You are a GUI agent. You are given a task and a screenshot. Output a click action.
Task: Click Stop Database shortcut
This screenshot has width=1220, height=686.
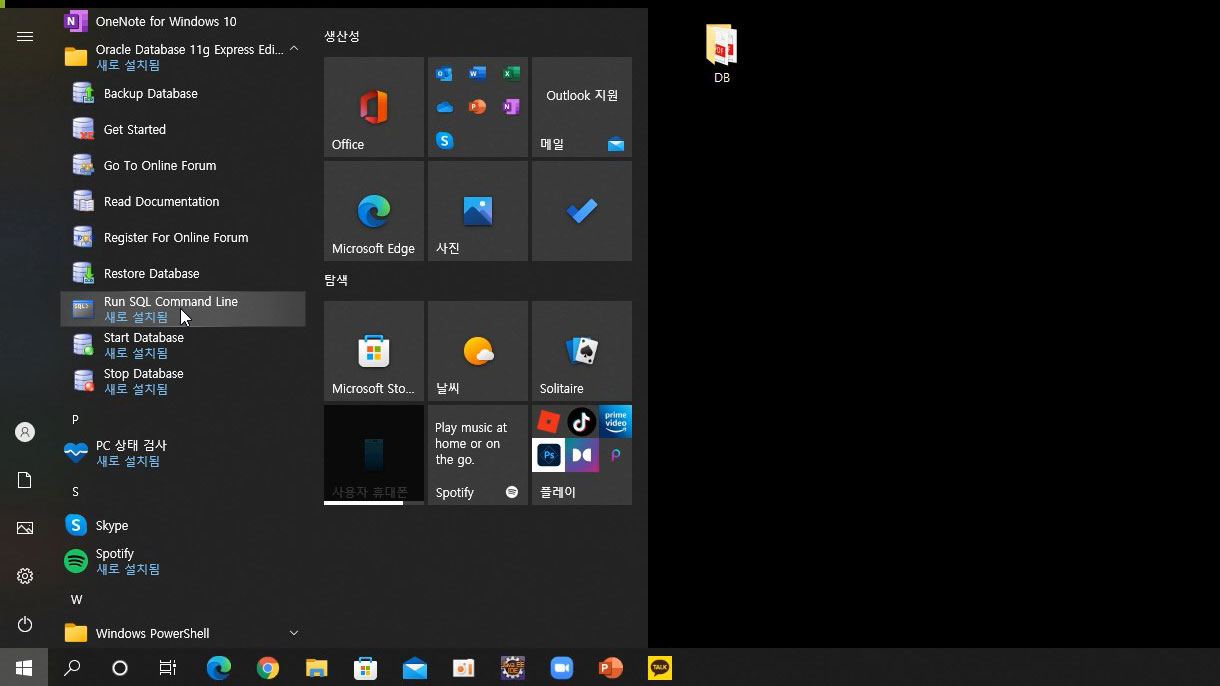coord(183,381)
